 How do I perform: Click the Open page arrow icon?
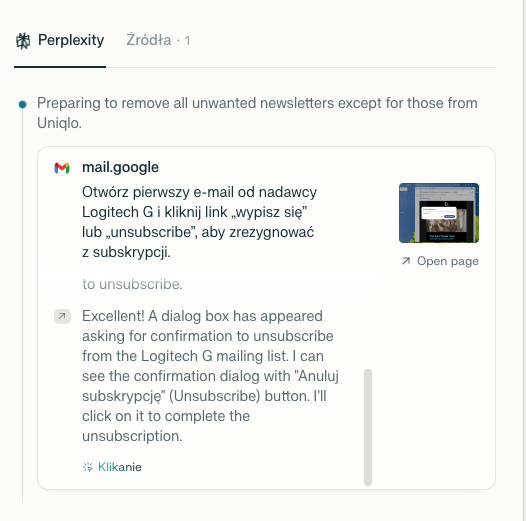(406, 261)
